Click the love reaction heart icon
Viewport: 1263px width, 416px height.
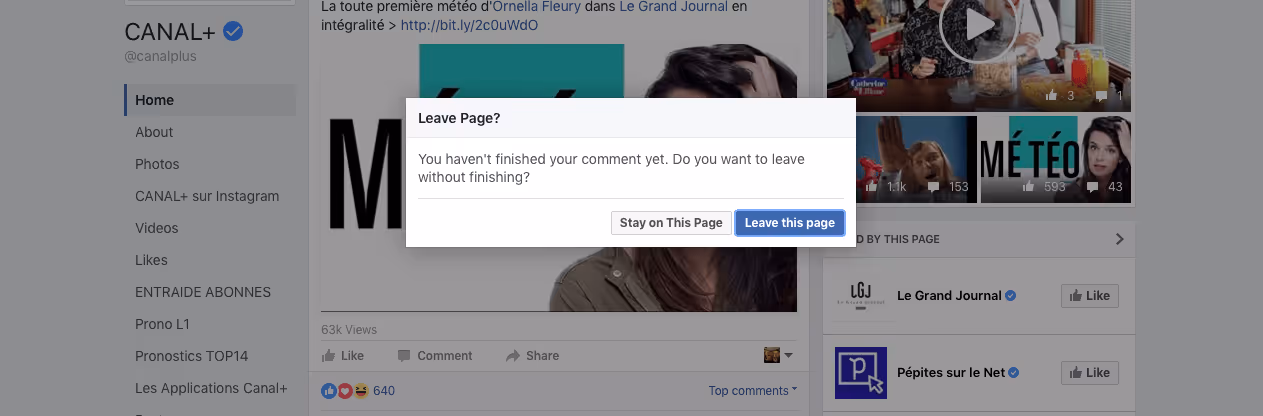click(345, 391)
